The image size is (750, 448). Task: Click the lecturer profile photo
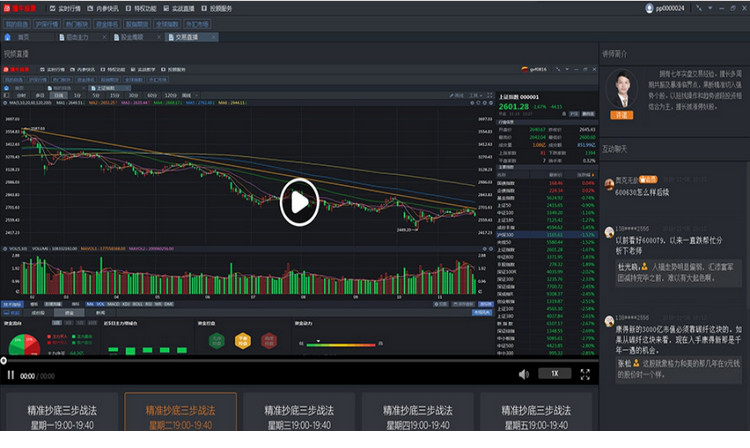point(624,90)
